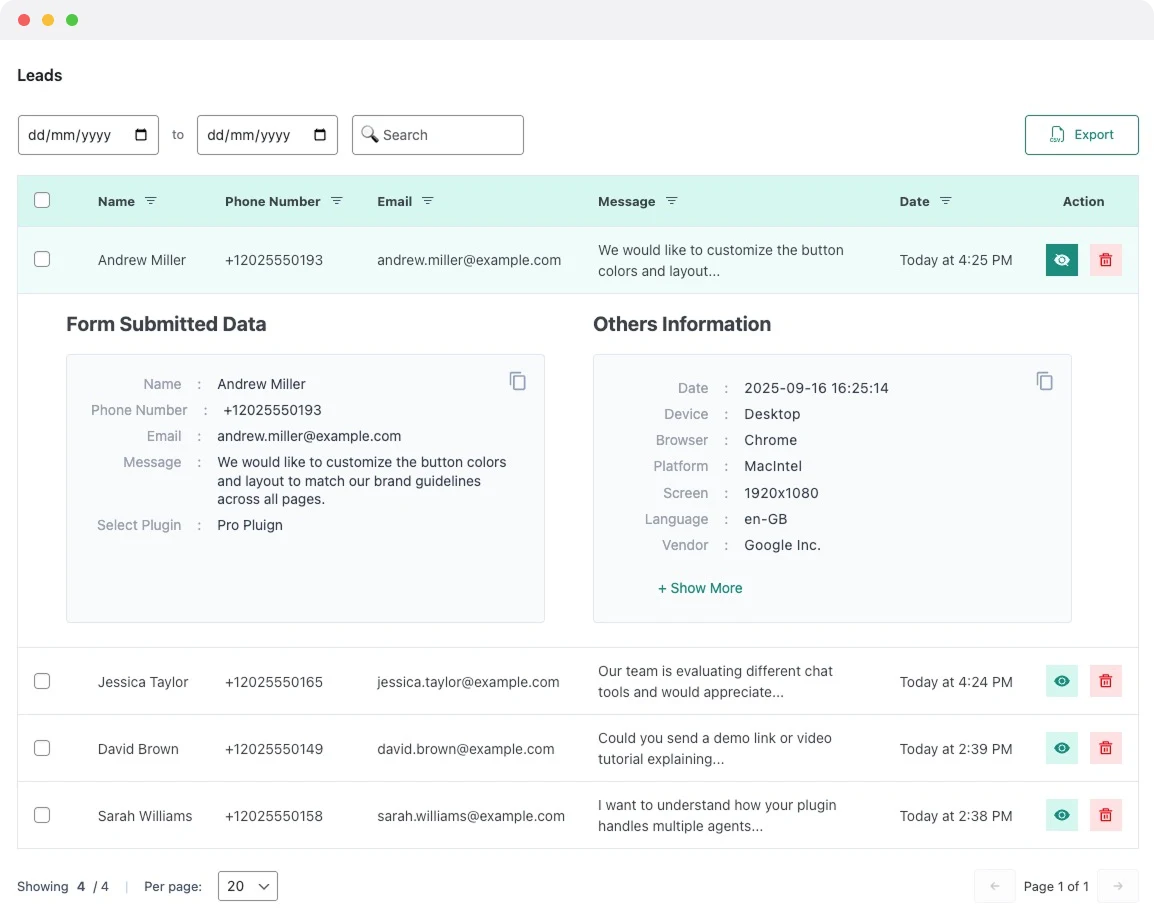Click trash icon for Sarah Williams
Screen dimensions: 1154x922
pos(1105,815)
